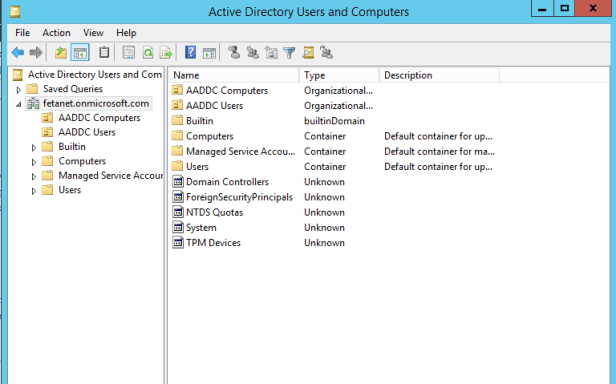This screenshot has width=616, height=384.
Task: Click the Export List toolbar icon
Action: pyautogui.click(x=166, y=52)
